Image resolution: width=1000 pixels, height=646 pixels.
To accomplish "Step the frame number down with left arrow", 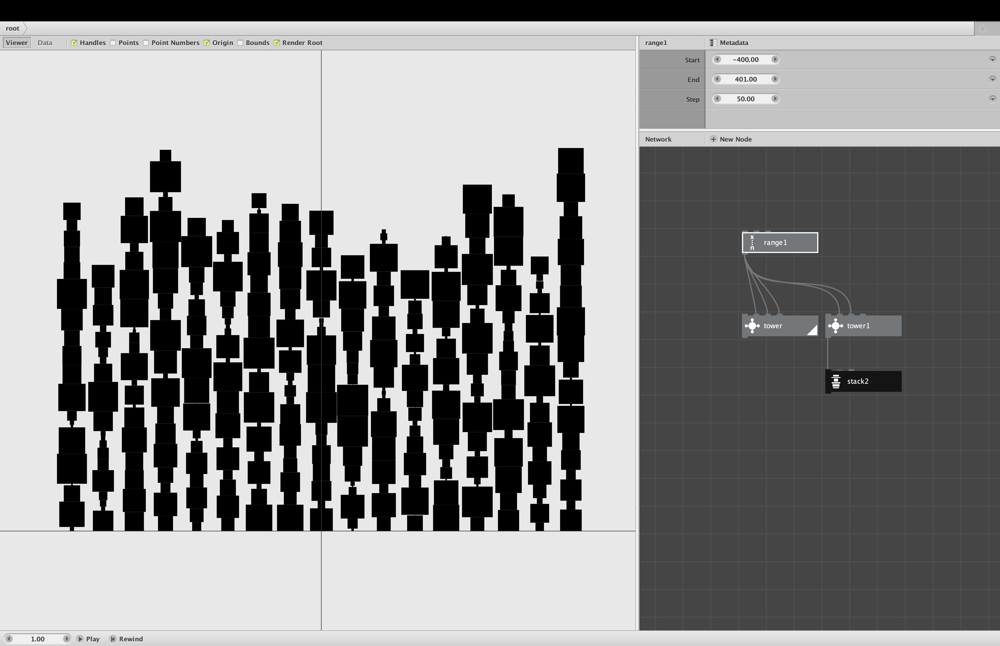I will point(9,638).
